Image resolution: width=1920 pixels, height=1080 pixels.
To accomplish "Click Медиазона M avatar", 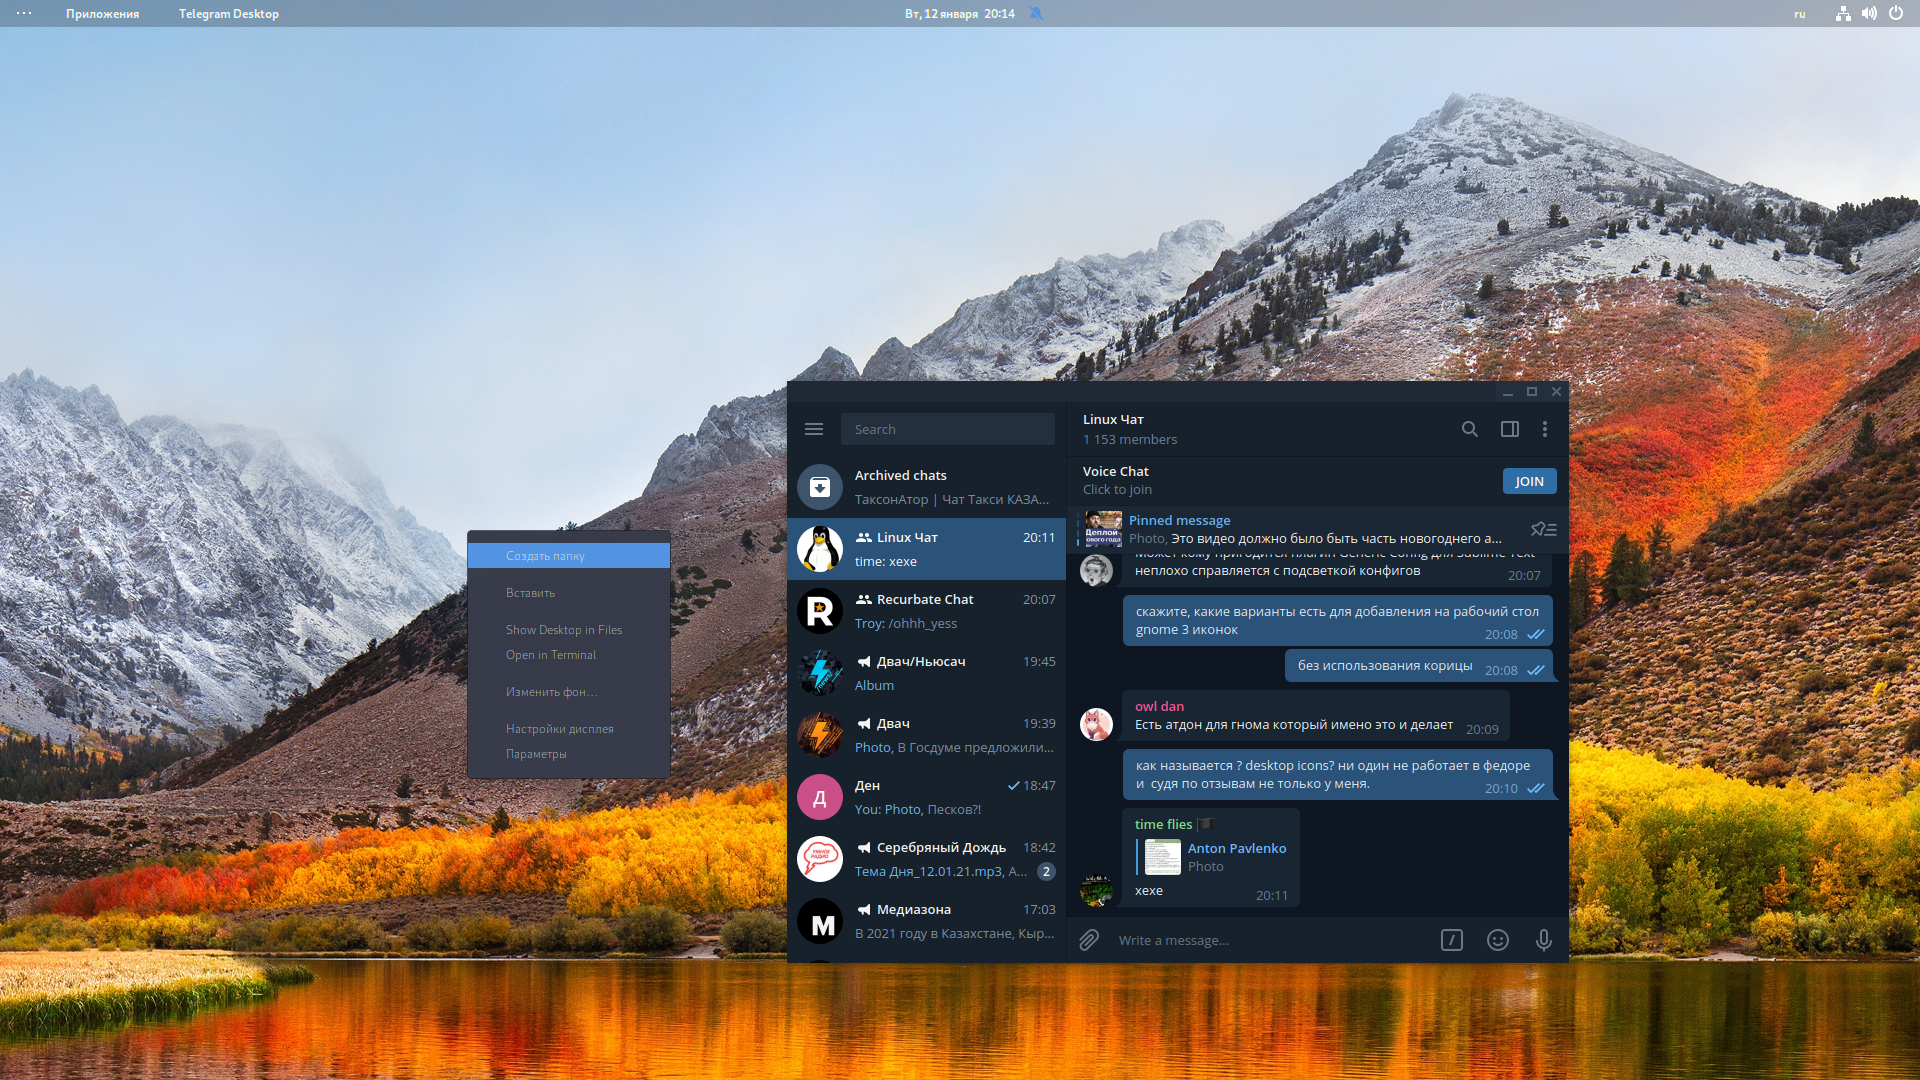I will (820, 921).
